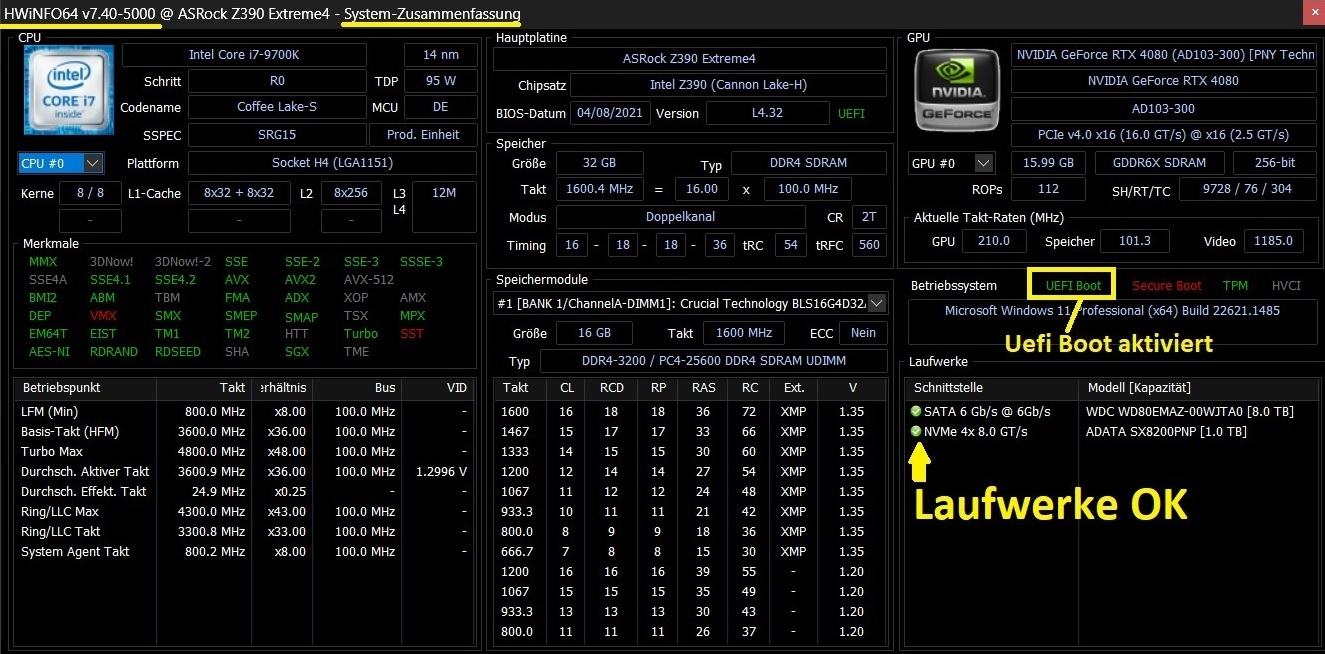1325x654 pixels.
Task: Click the UEFI Boot indicator
Action: point(1073,286)
